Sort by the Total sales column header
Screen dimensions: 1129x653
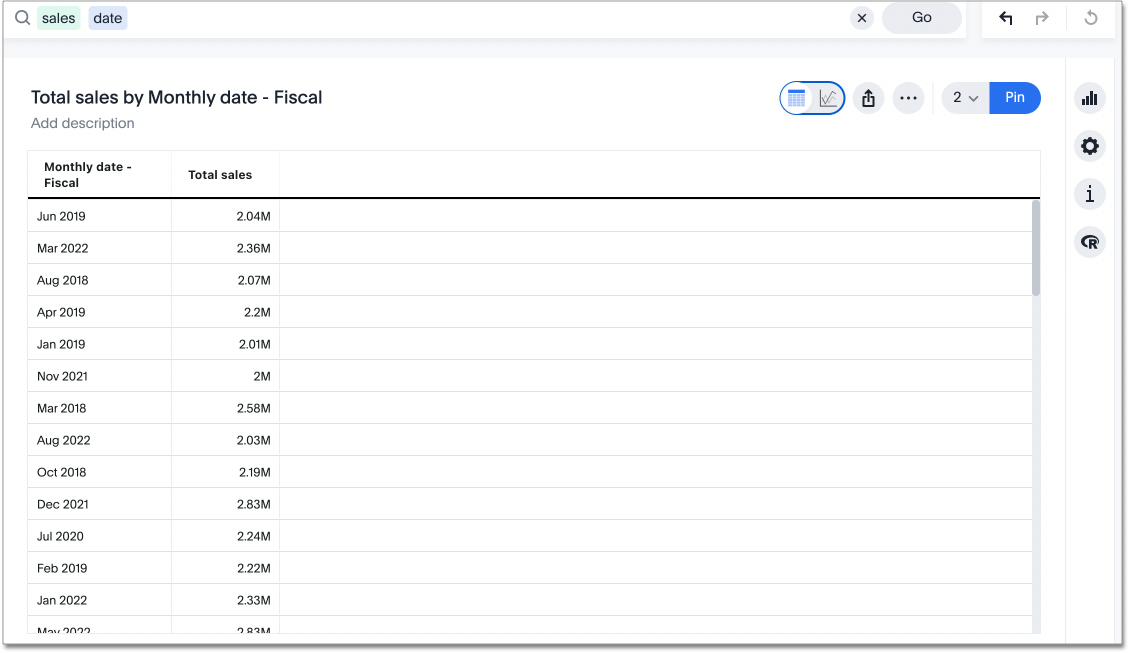coord(220,174)
